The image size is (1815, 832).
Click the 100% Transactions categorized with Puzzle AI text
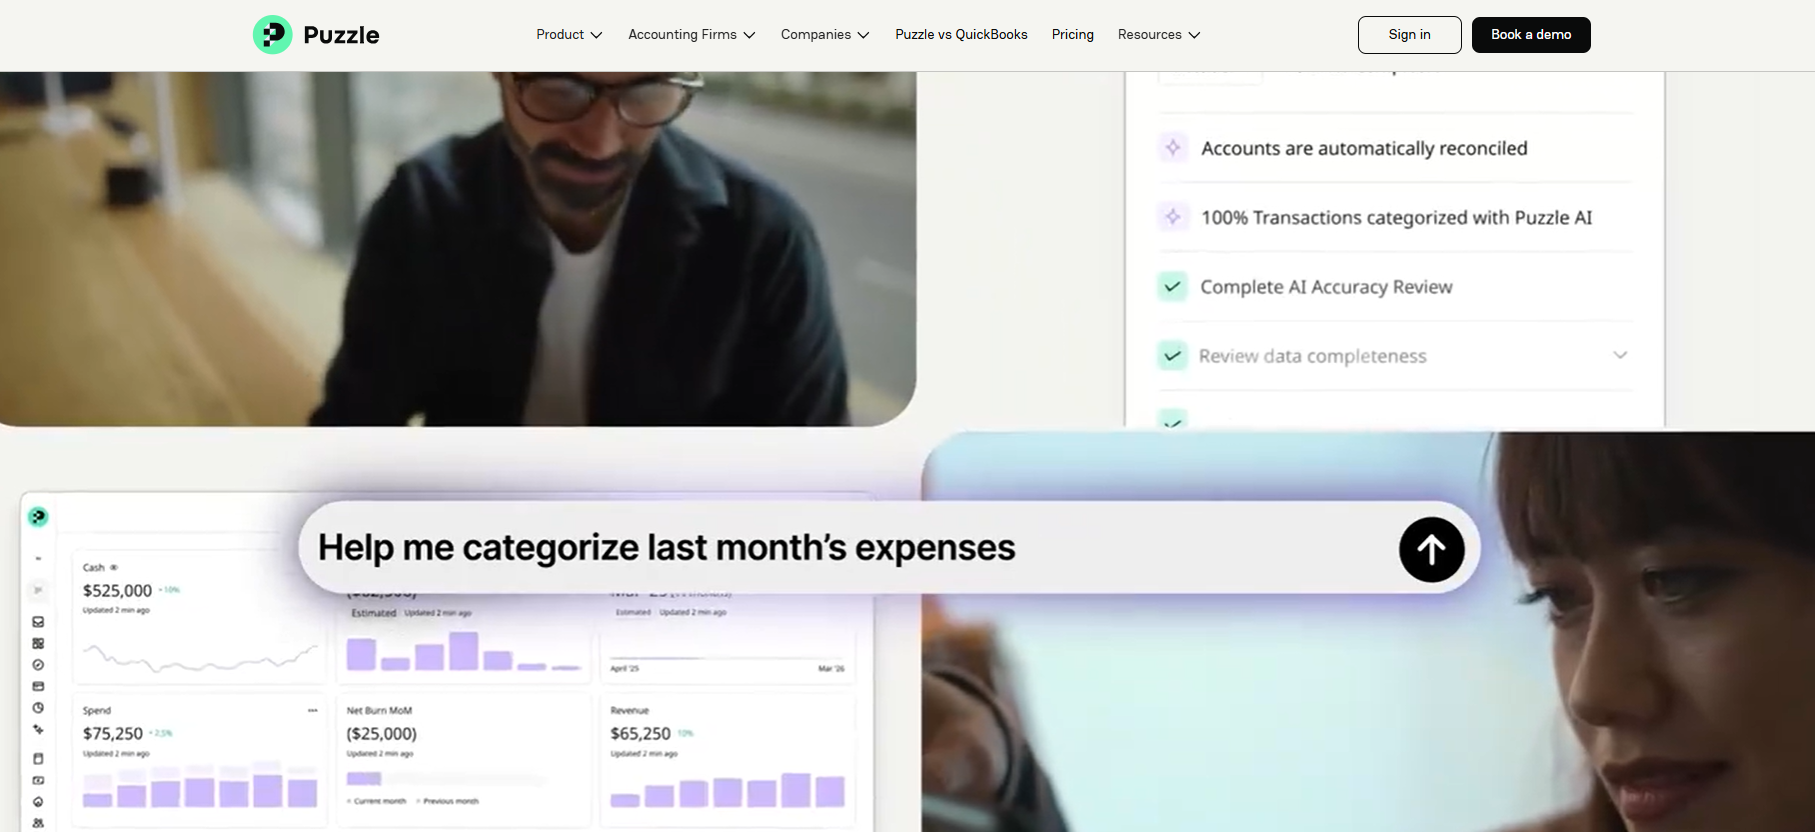1396,218
